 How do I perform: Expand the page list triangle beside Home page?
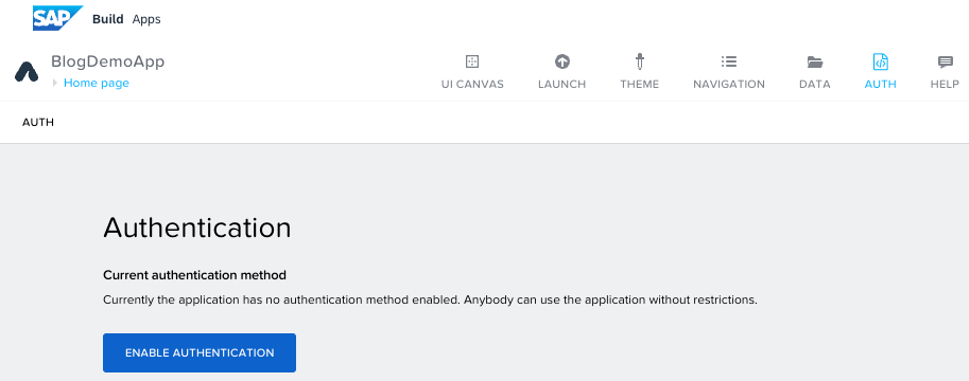55,83
